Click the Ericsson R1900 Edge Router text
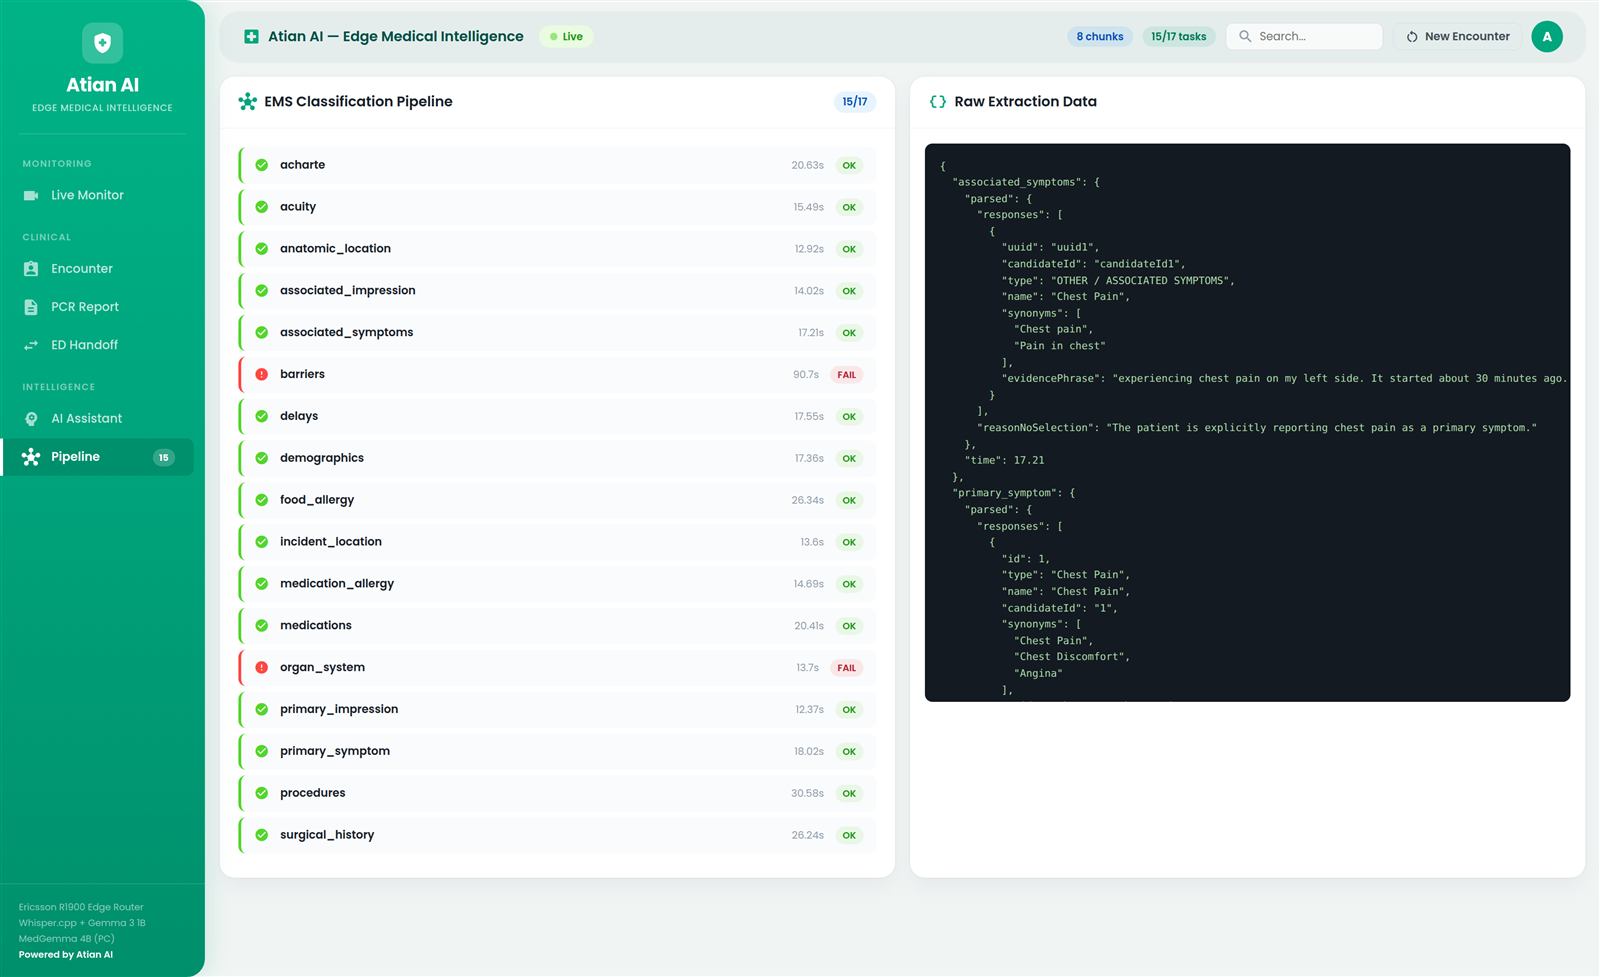Viewport: 1600px width, 977px height. 81,907
